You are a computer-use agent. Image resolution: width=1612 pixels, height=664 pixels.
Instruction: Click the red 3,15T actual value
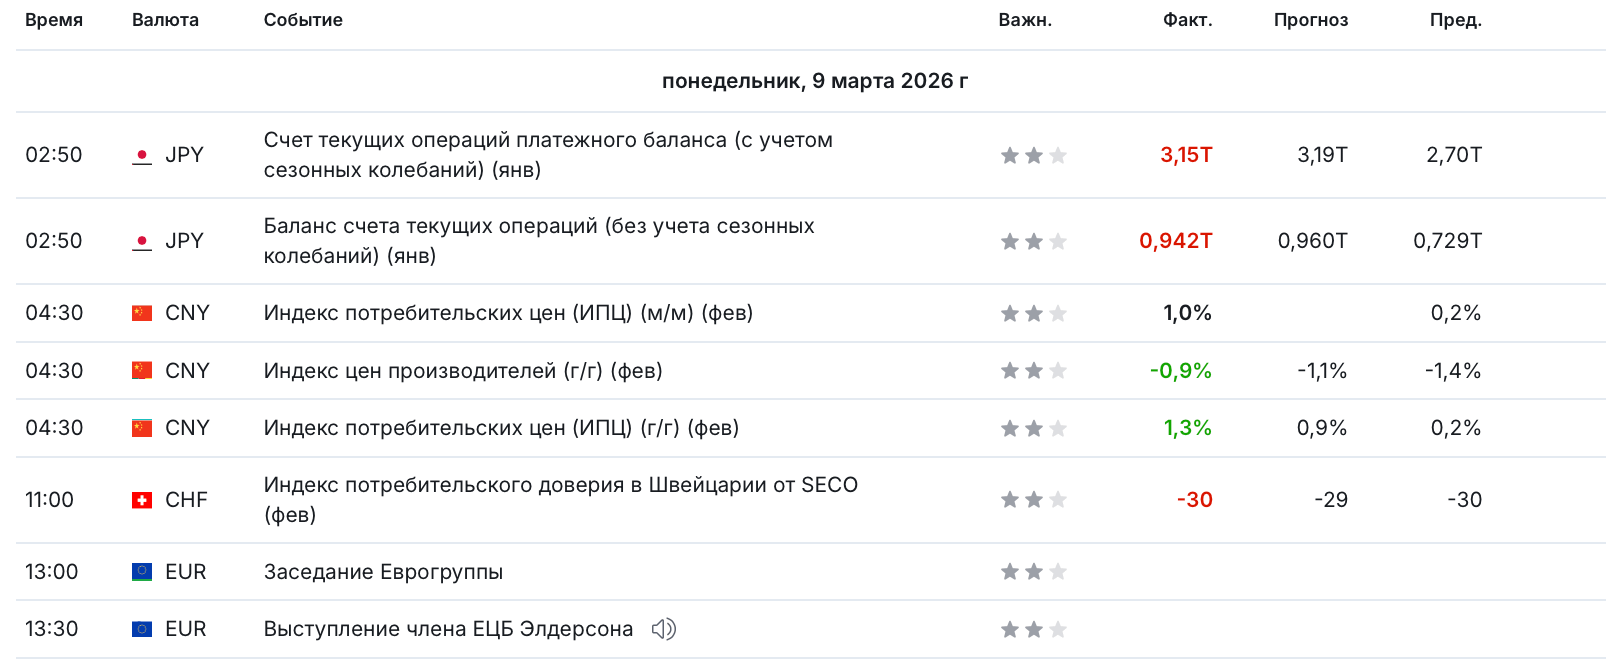1186,155
